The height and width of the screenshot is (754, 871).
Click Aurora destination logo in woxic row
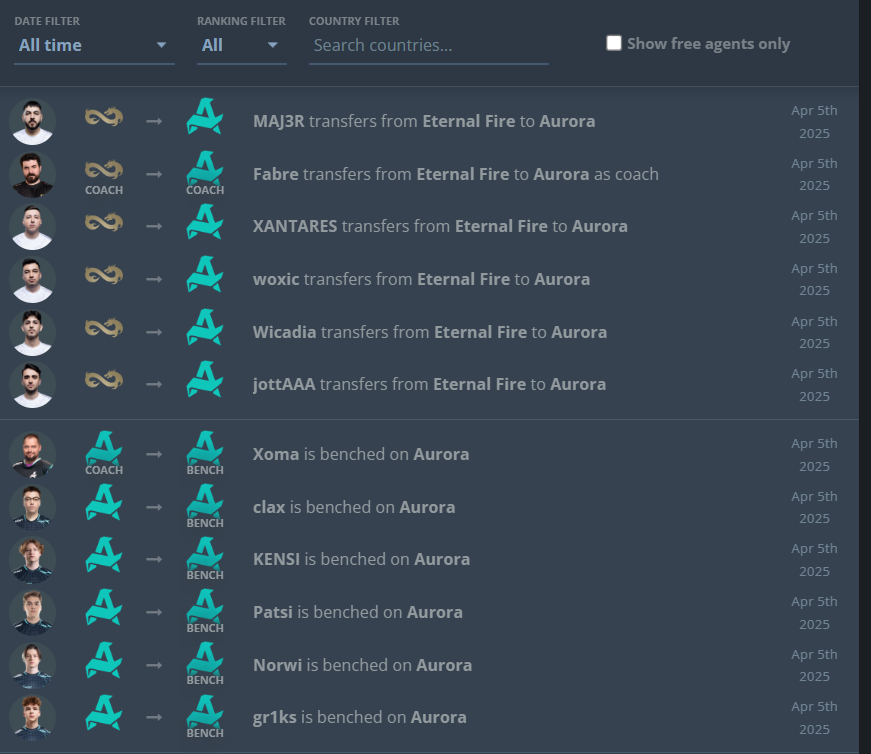tap(205, 274)
